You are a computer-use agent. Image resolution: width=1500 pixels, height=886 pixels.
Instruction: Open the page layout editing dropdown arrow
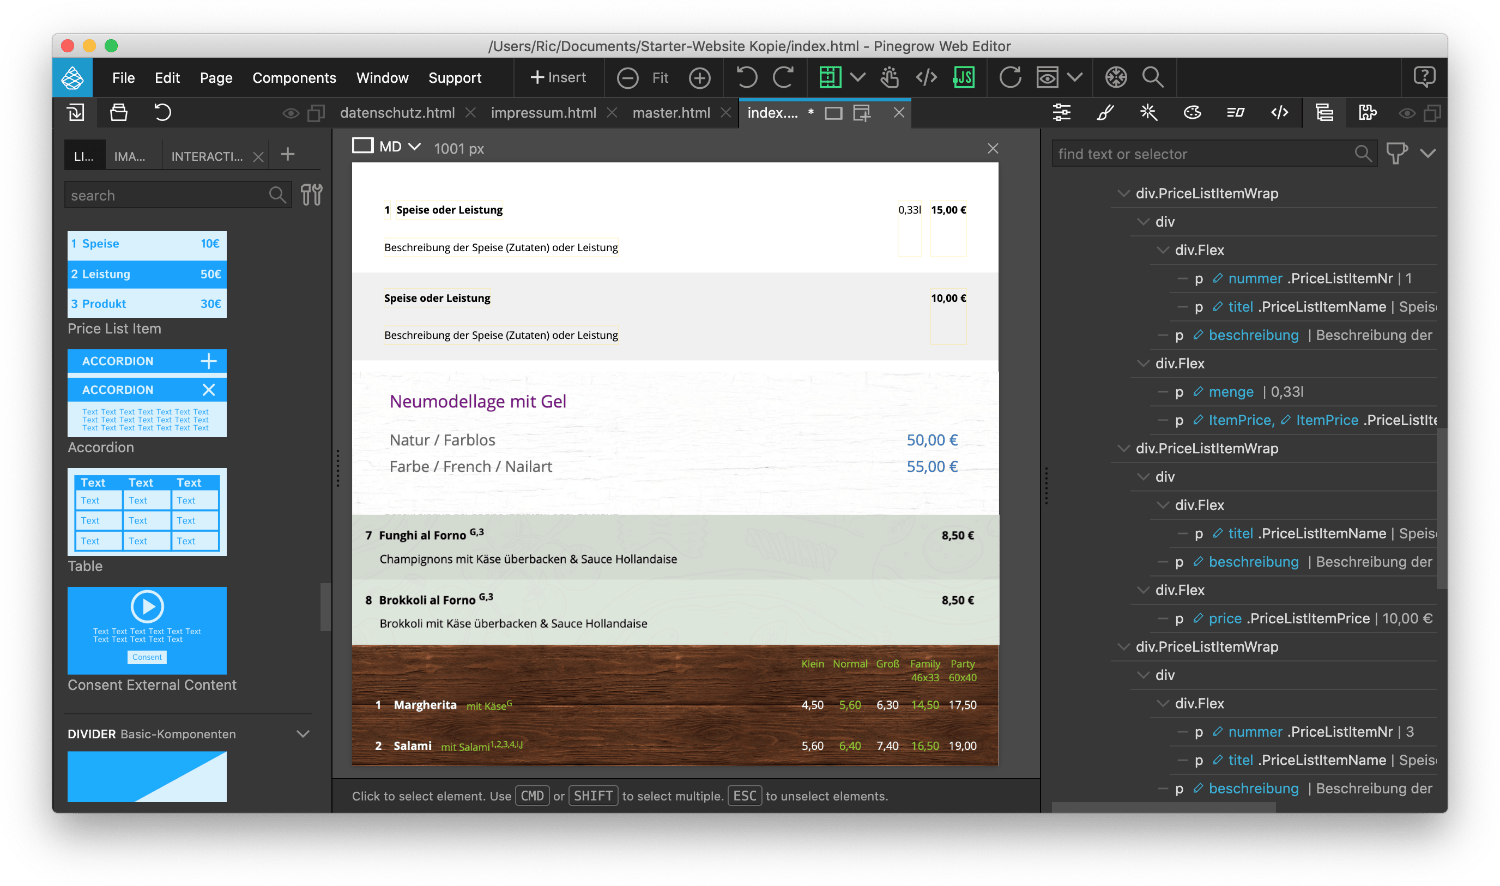[858, 77]
